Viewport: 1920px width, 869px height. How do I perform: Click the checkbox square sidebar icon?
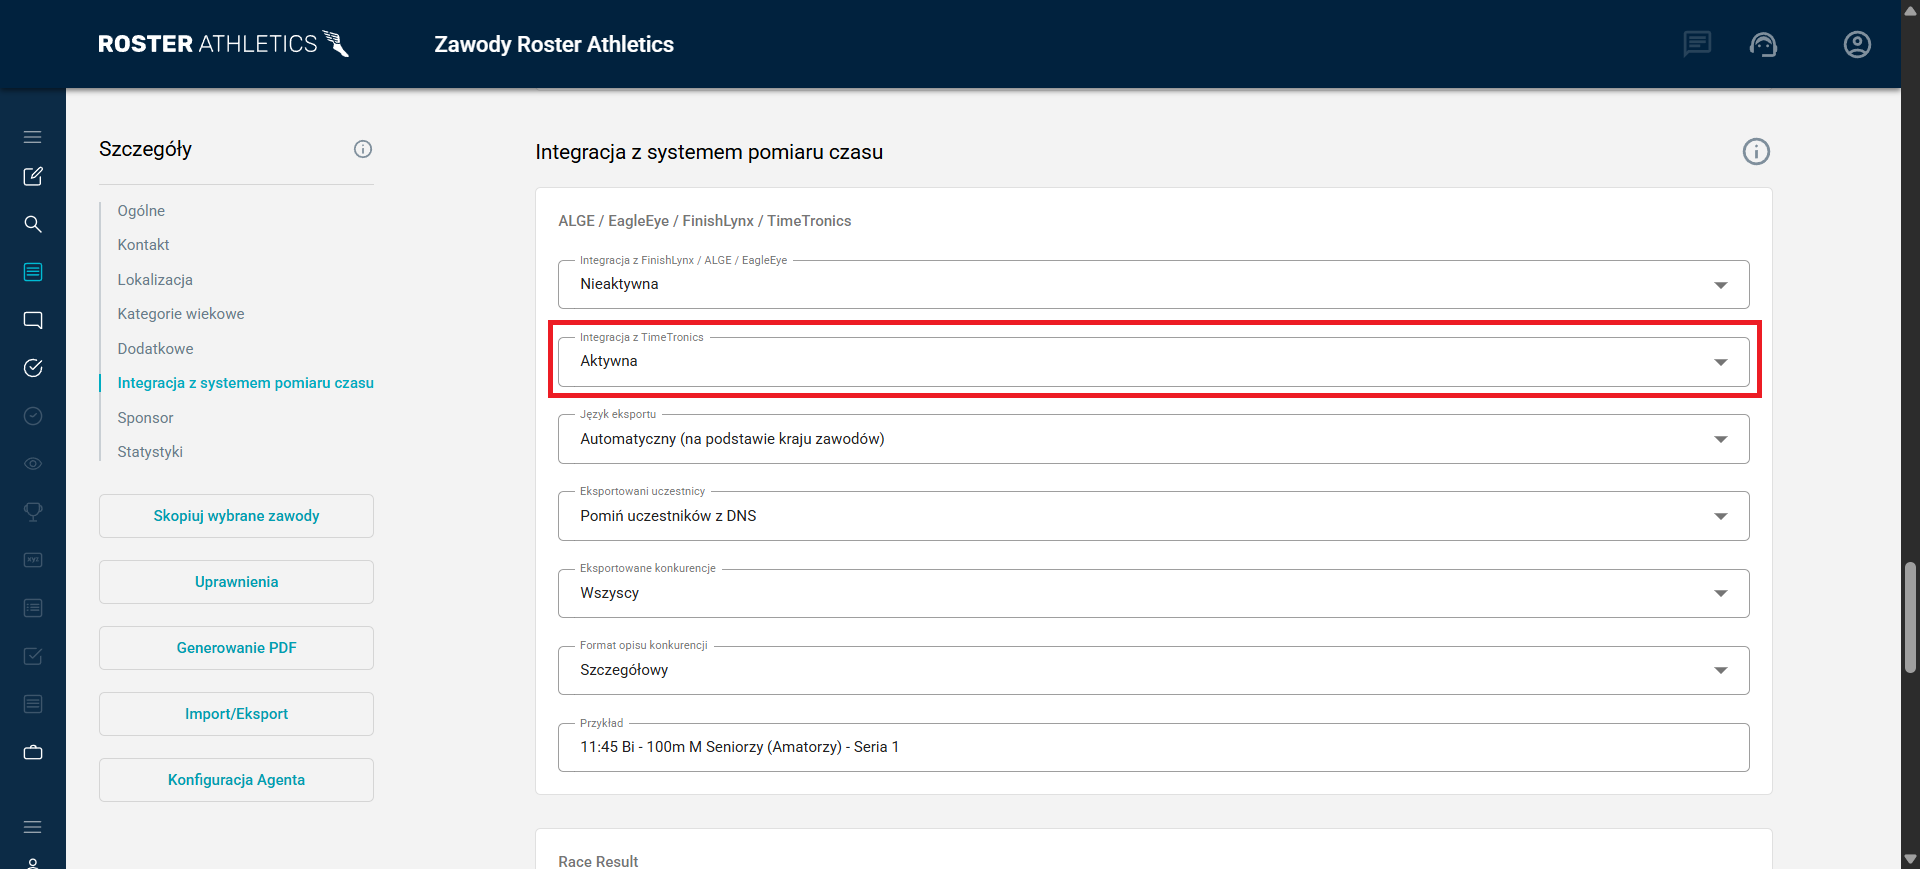[x=33, y=656]
